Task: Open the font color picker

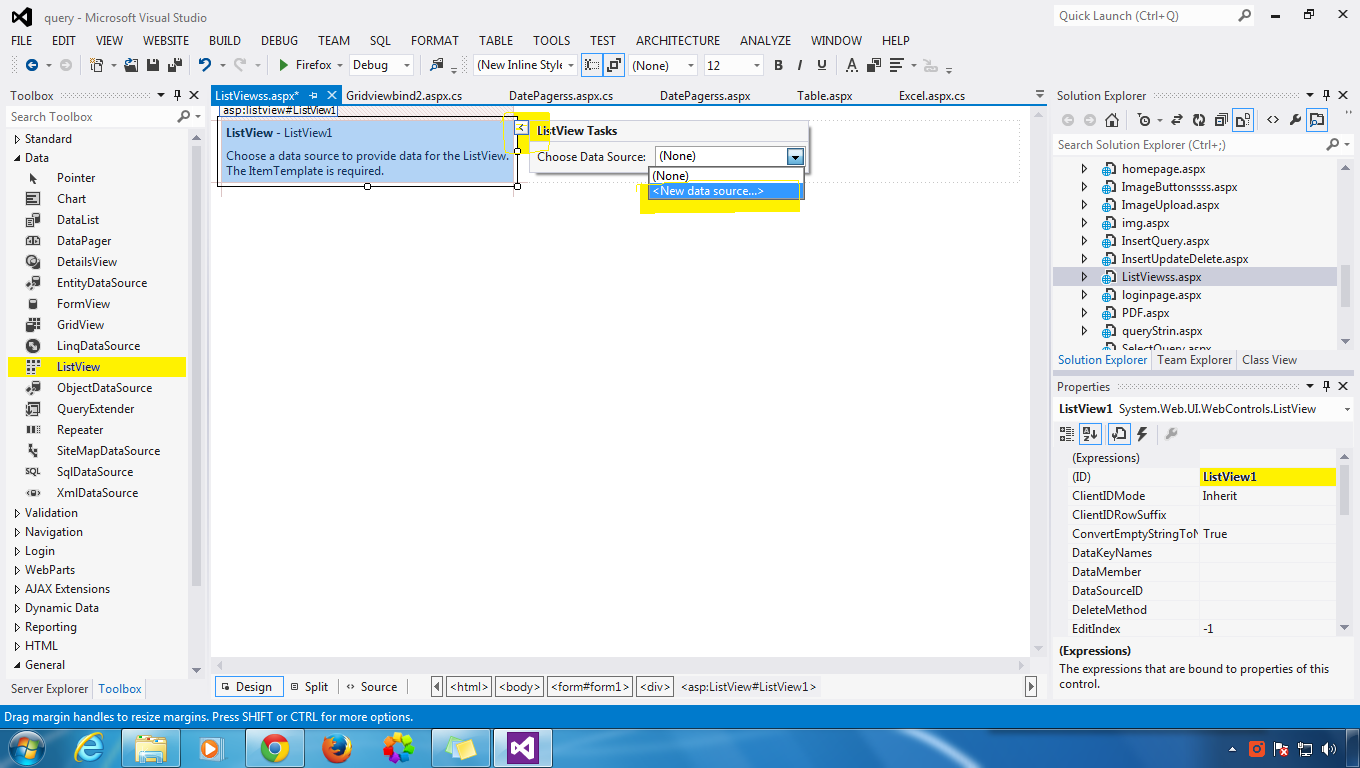Action: [851, 65]
